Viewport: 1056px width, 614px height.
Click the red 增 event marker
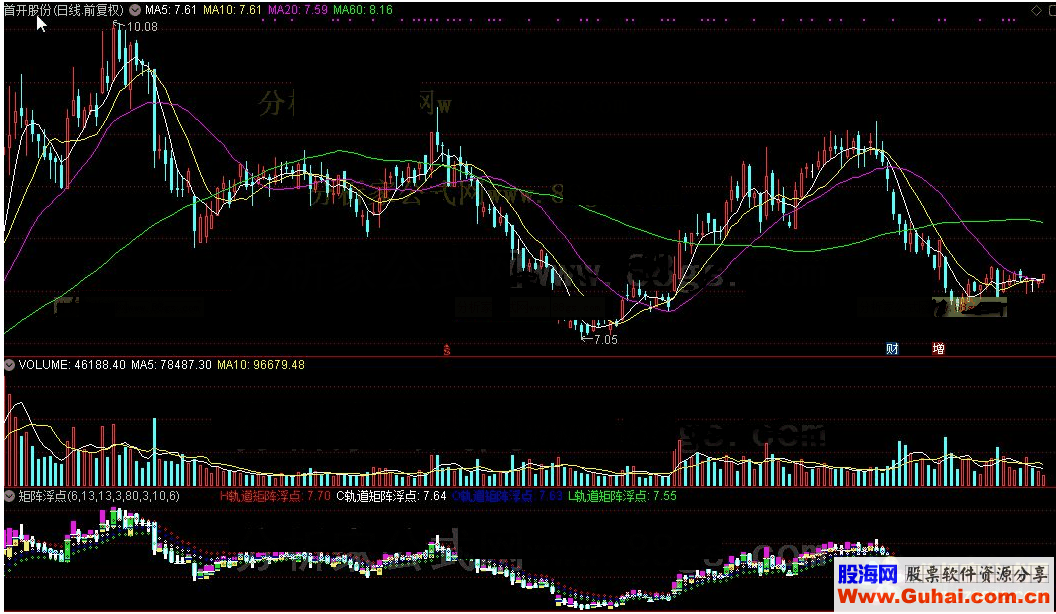click(x=938, y=349)
